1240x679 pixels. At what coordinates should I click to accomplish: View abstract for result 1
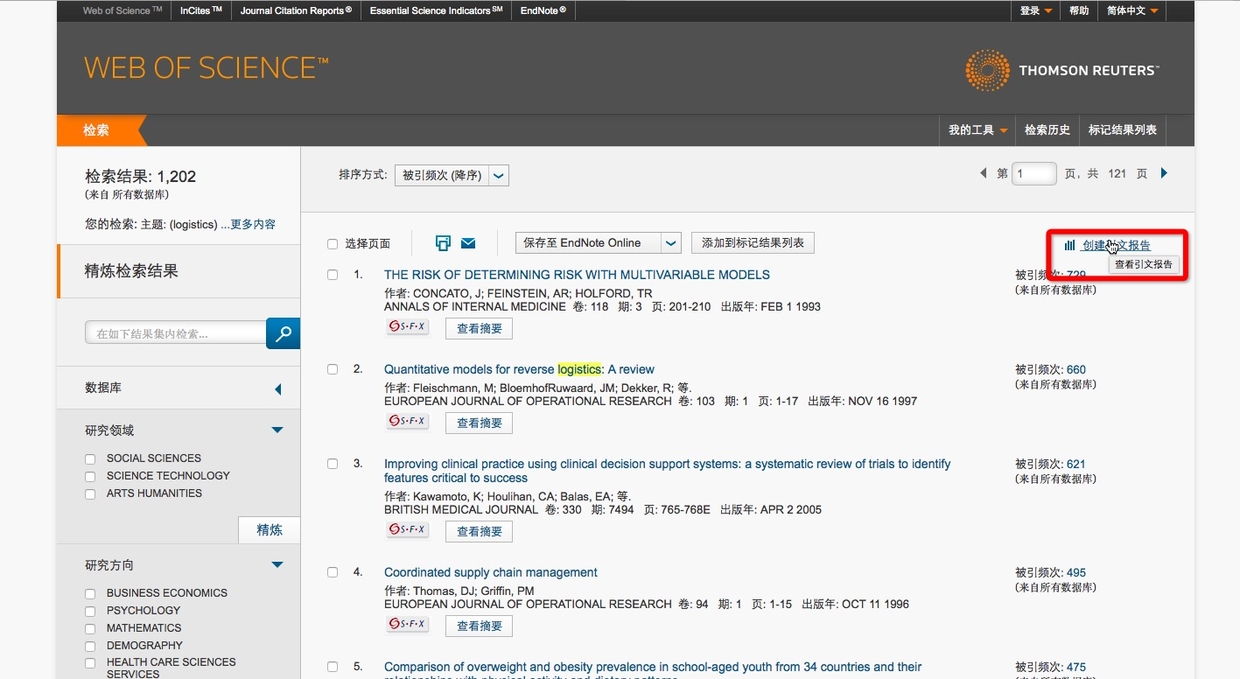point(479,328)
